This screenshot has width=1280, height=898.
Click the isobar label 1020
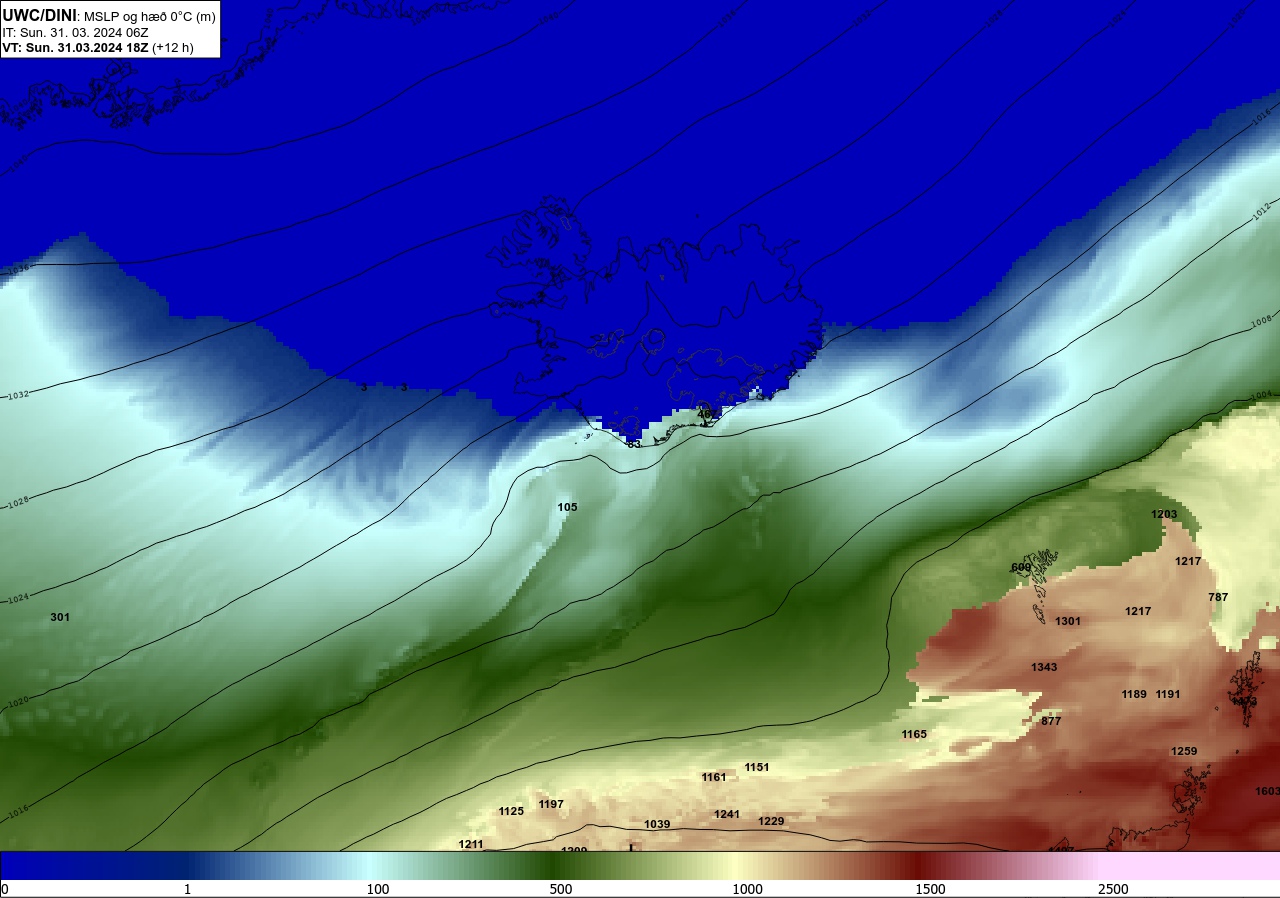17,703
